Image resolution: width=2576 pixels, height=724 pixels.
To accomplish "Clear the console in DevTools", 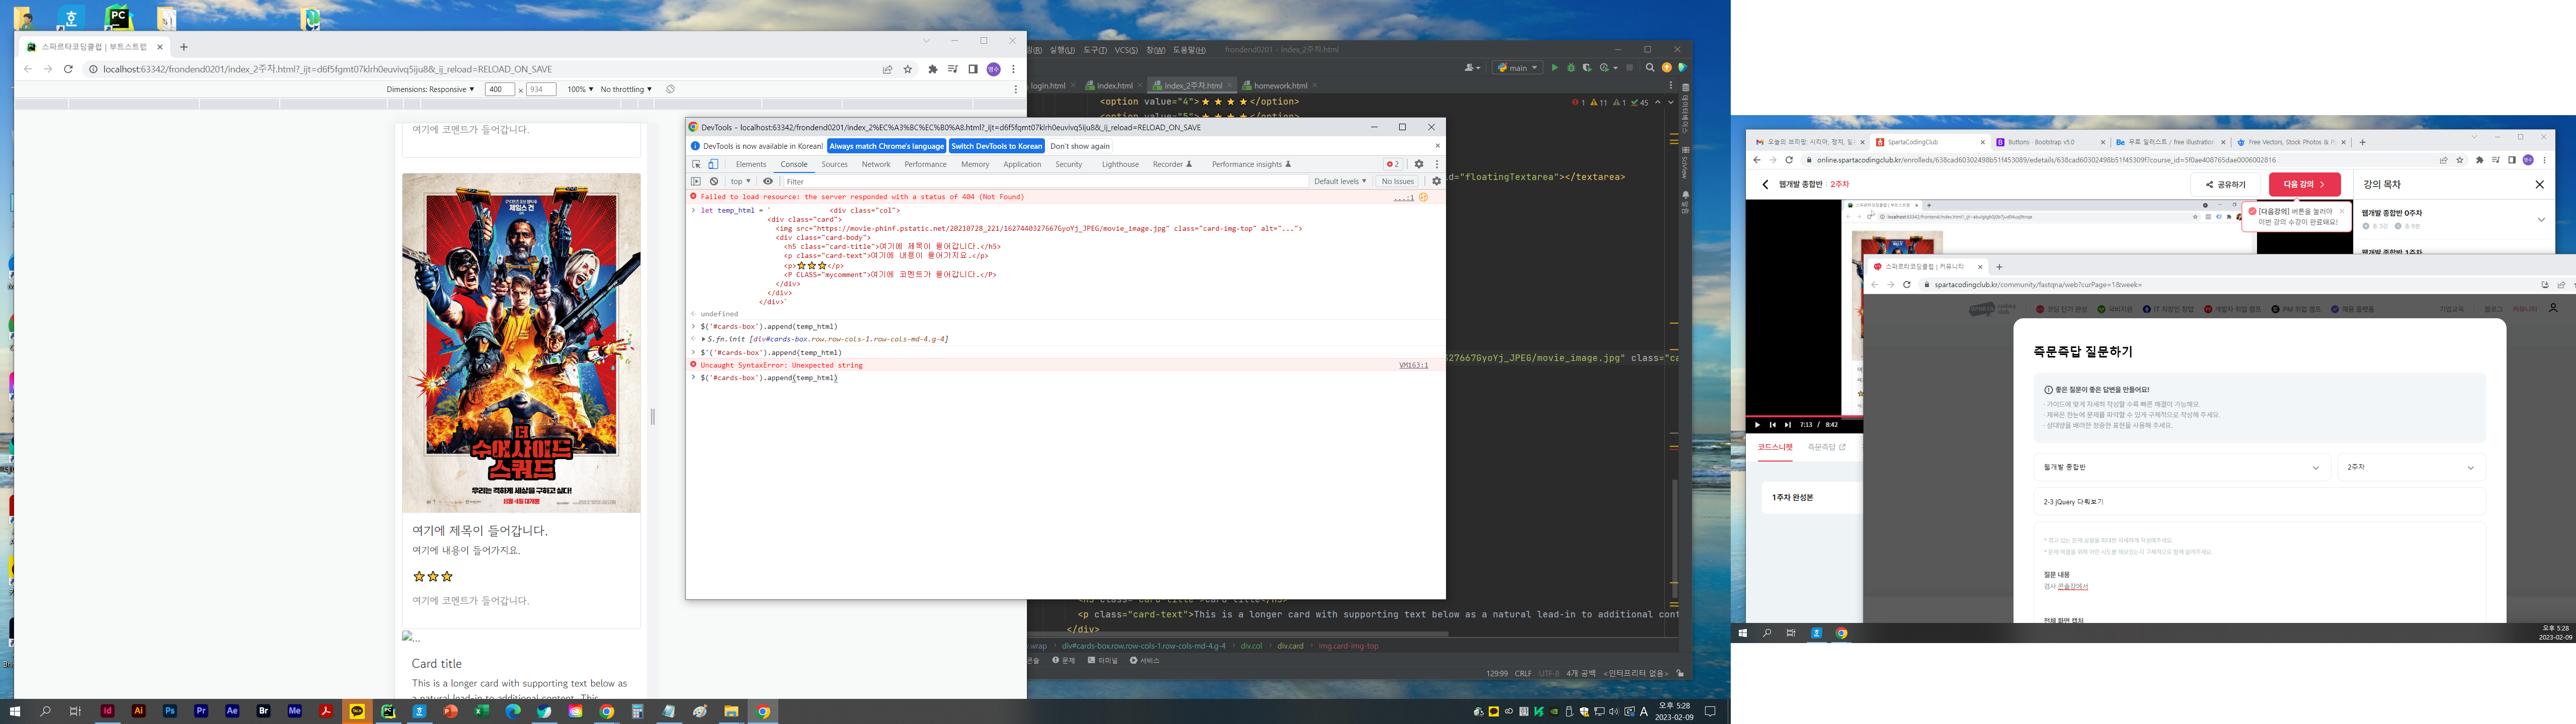I will [714, 181].
